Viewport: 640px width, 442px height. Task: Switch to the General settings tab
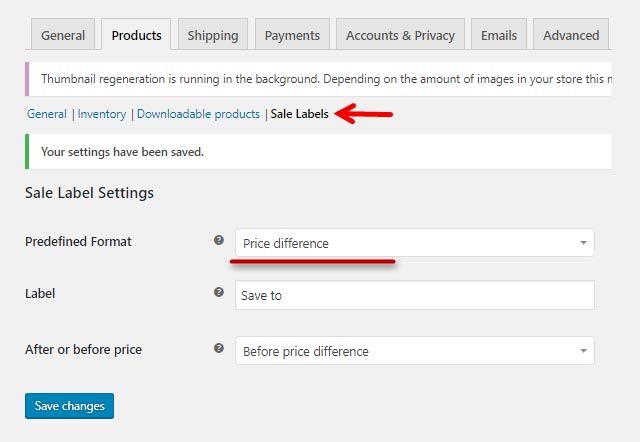click(x=63, y=34)
